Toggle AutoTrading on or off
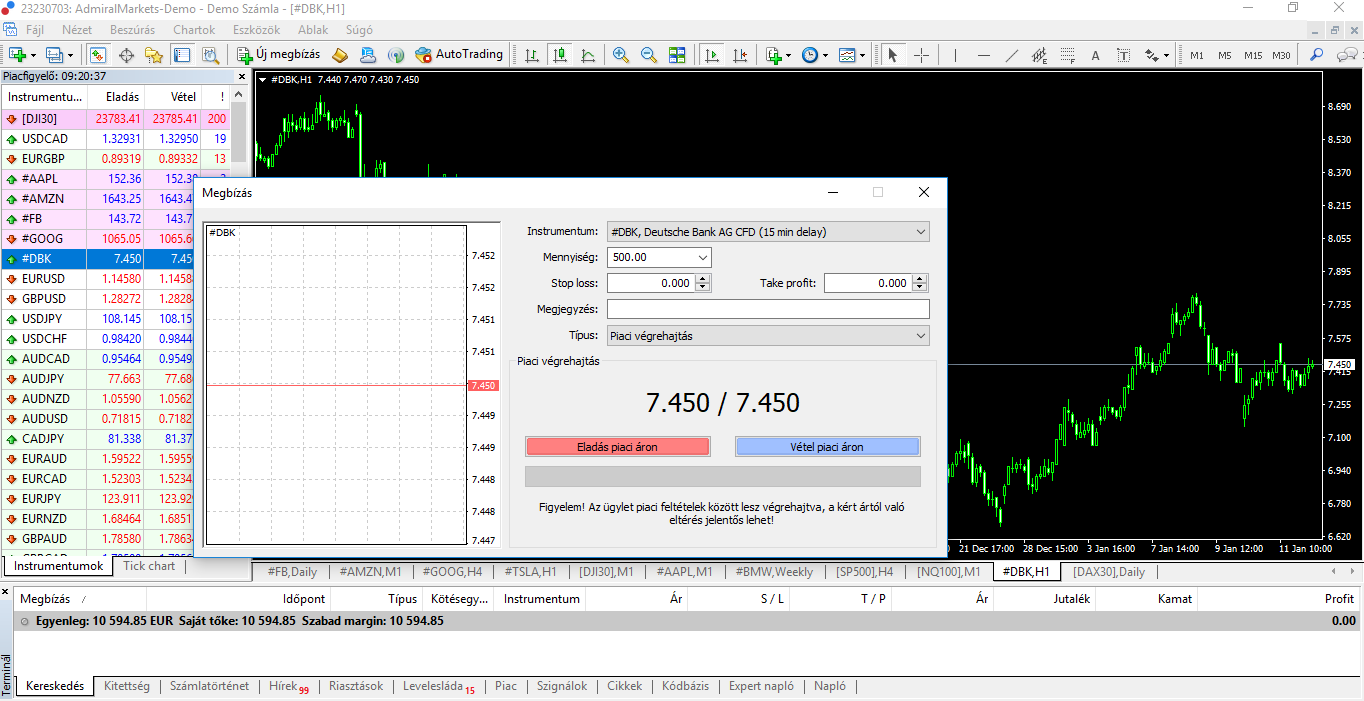 tap(459, 55)
